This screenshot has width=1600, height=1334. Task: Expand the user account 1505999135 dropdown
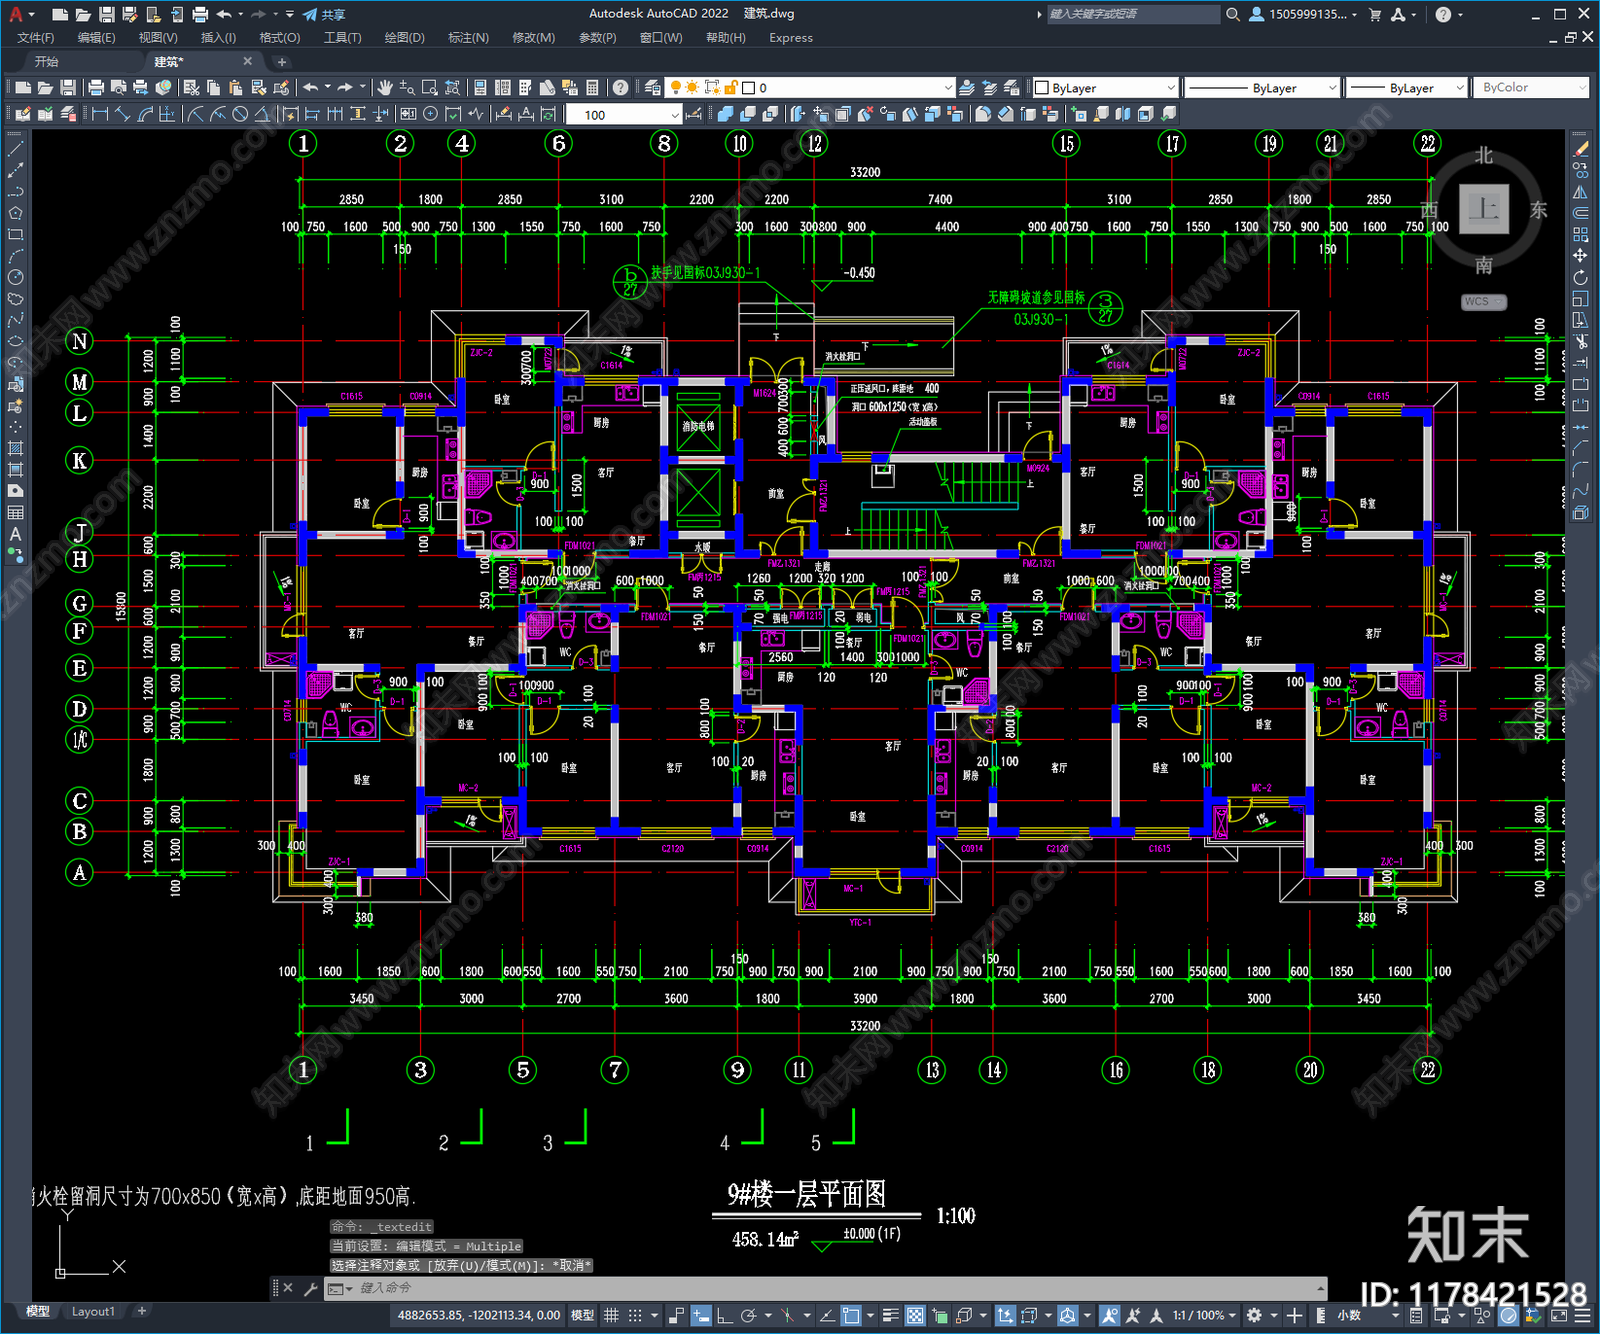(1305, 14)
